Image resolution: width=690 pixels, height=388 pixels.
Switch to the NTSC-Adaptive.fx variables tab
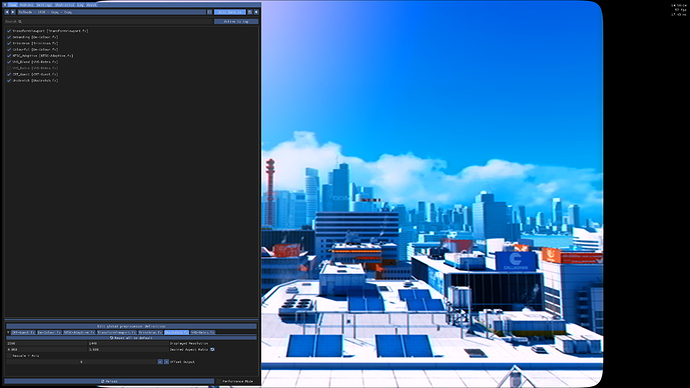coord(79,333)
